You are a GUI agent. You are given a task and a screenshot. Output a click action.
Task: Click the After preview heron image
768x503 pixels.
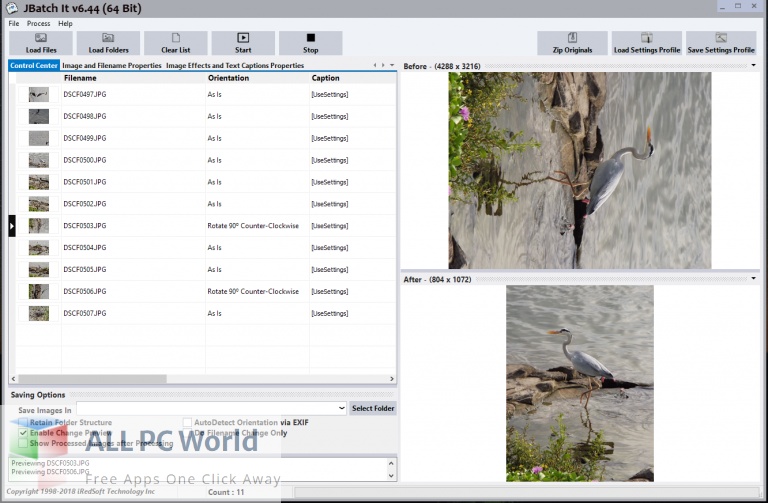[x=580, y=383]
